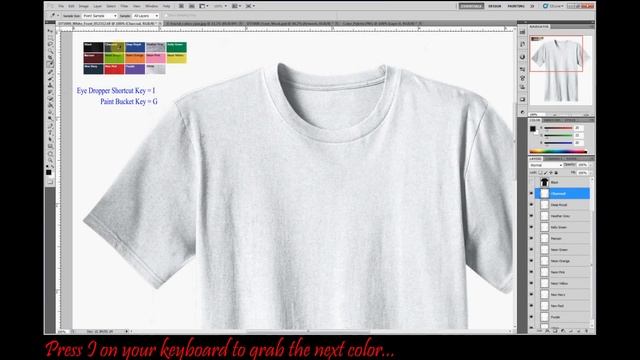Open CS Live from the top bar
Screen dimensions: 640x360
pyautogui.click(x=553, y=6)
